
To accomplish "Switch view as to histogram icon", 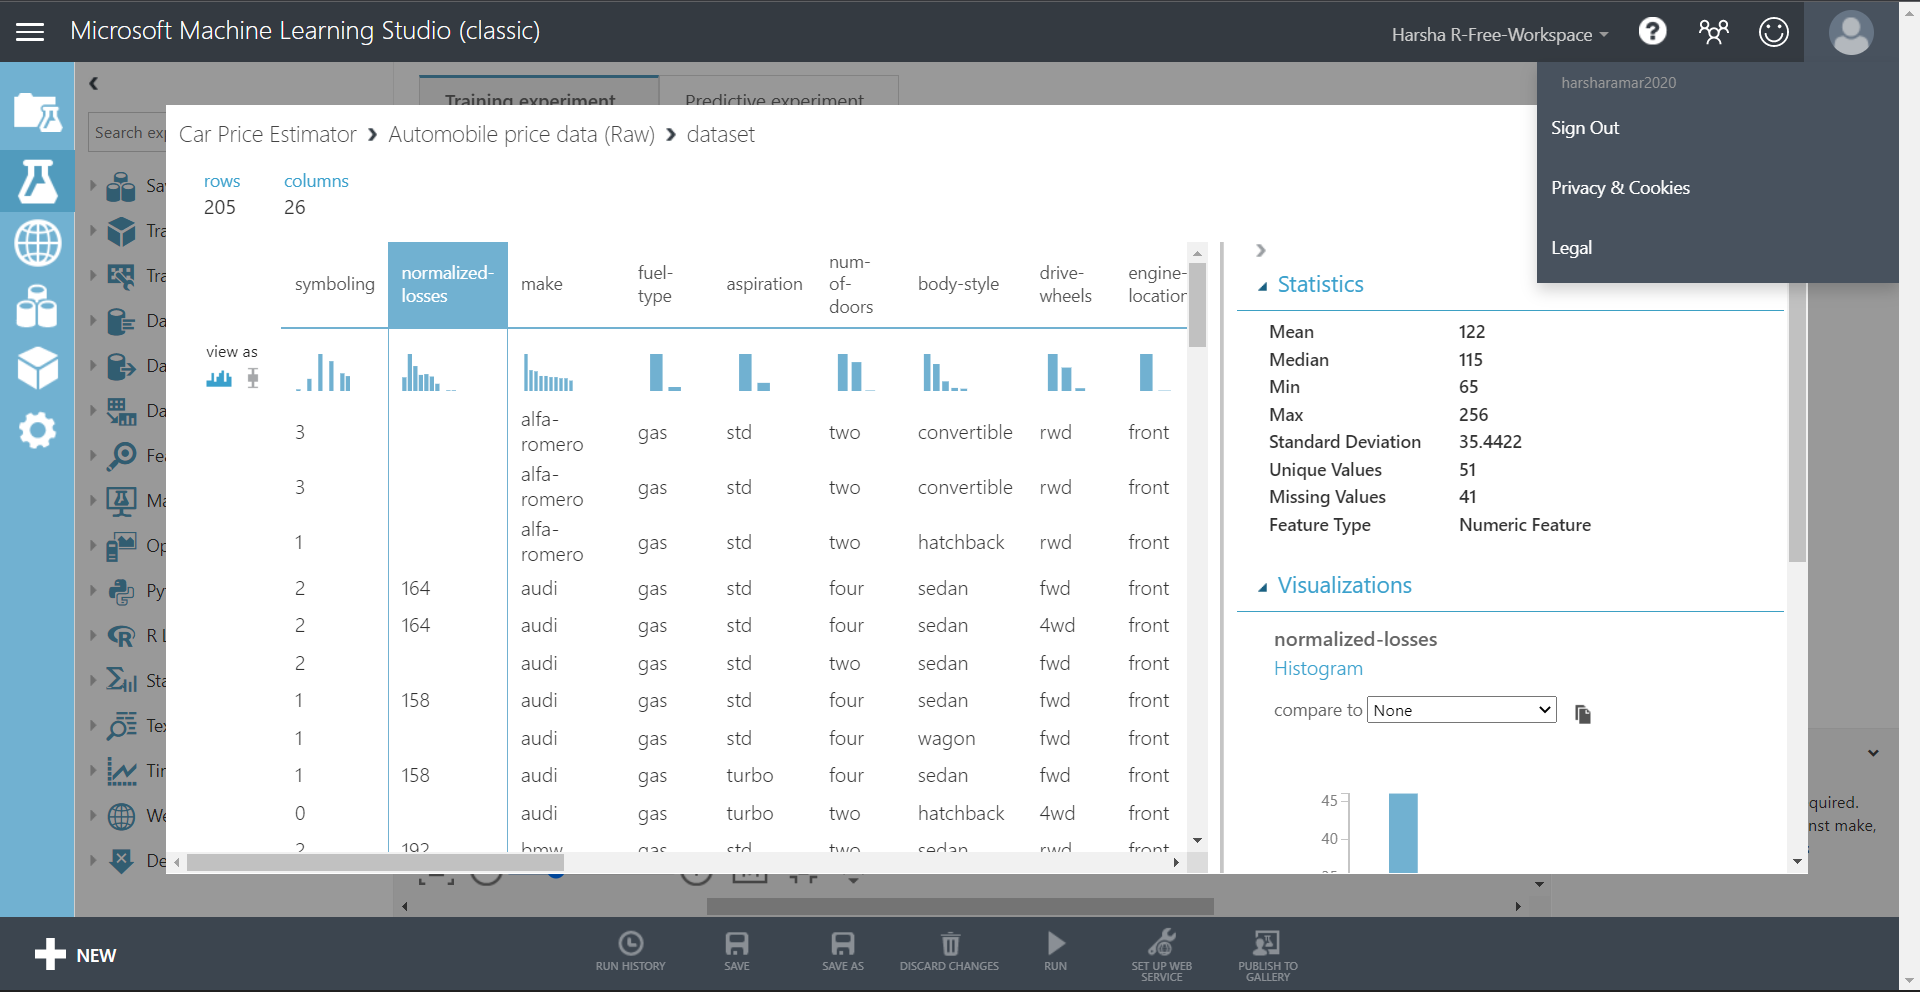I will pyautogui.click(x=219, y=378).
